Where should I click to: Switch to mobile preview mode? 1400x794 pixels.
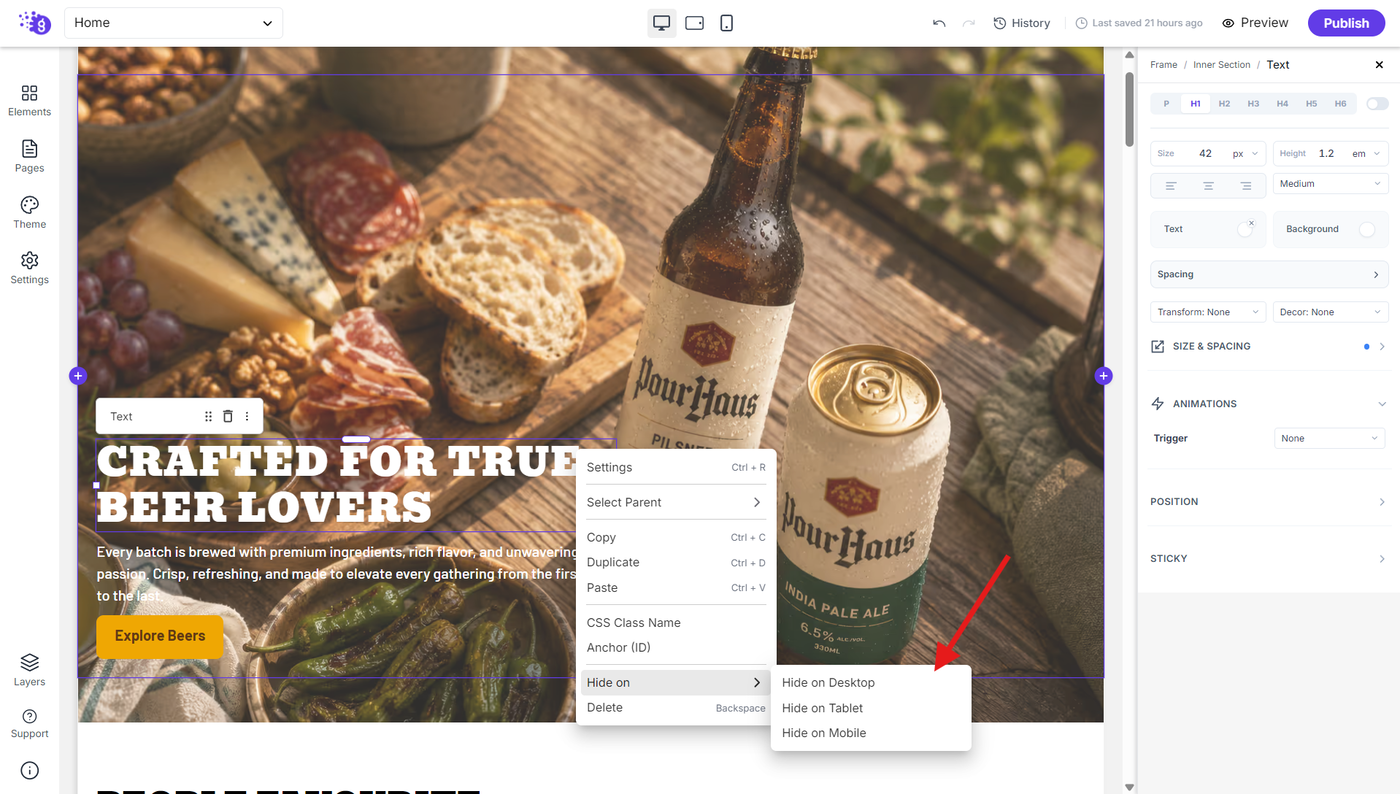727,23
